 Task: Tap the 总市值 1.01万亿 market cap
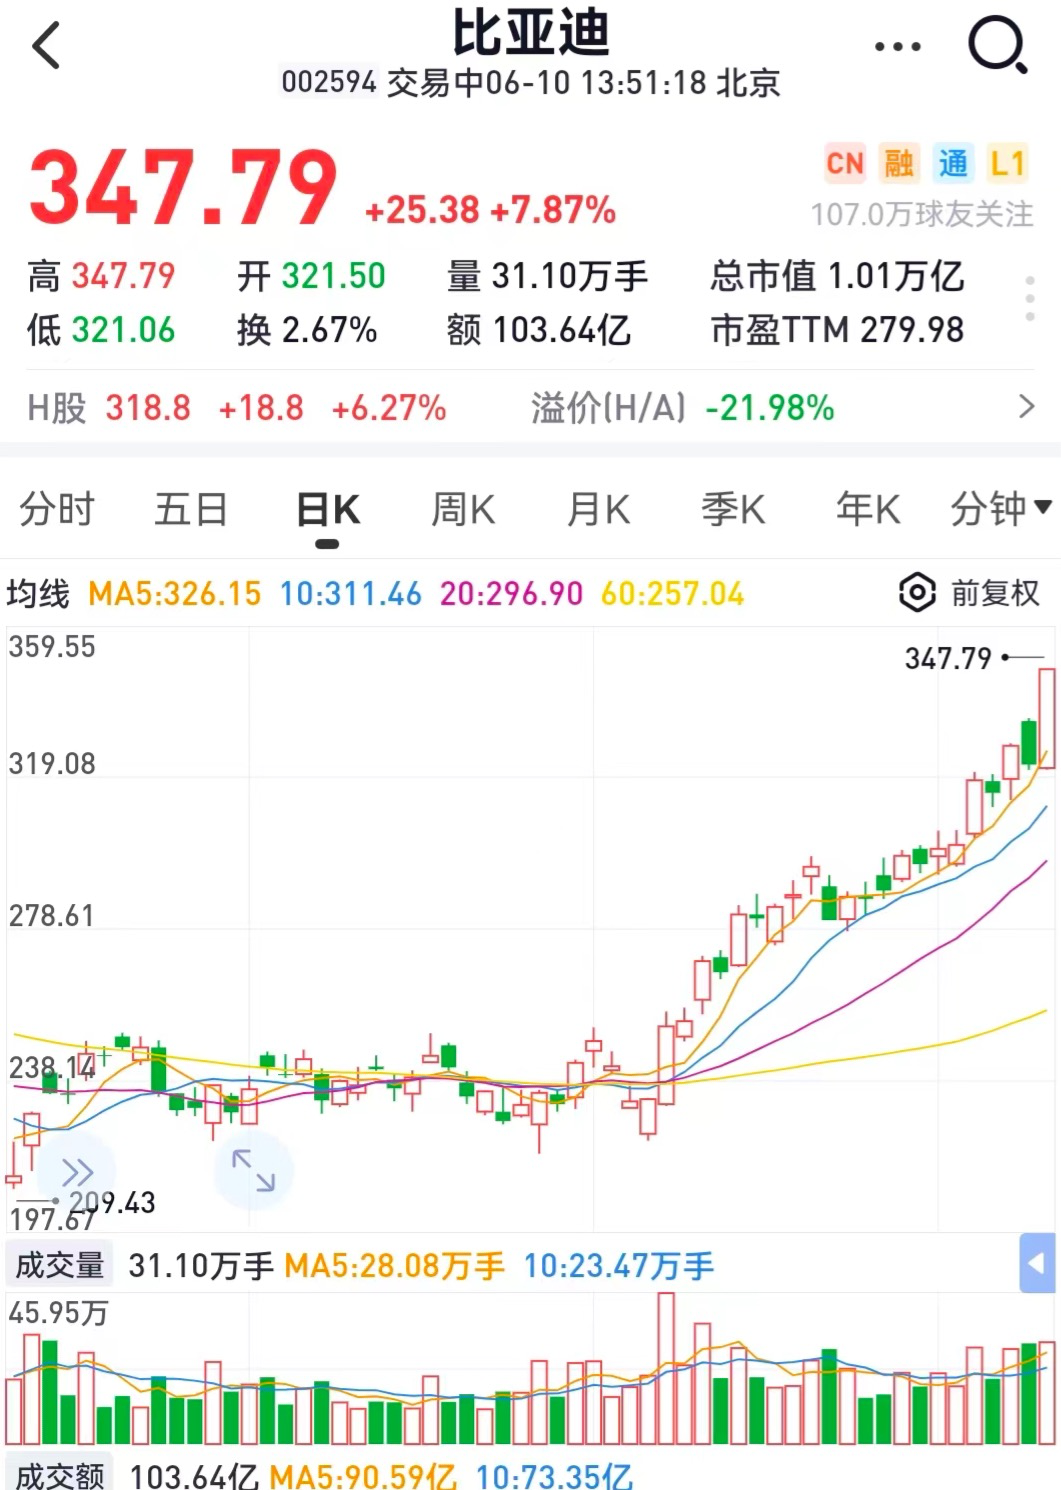coord(837,276)
